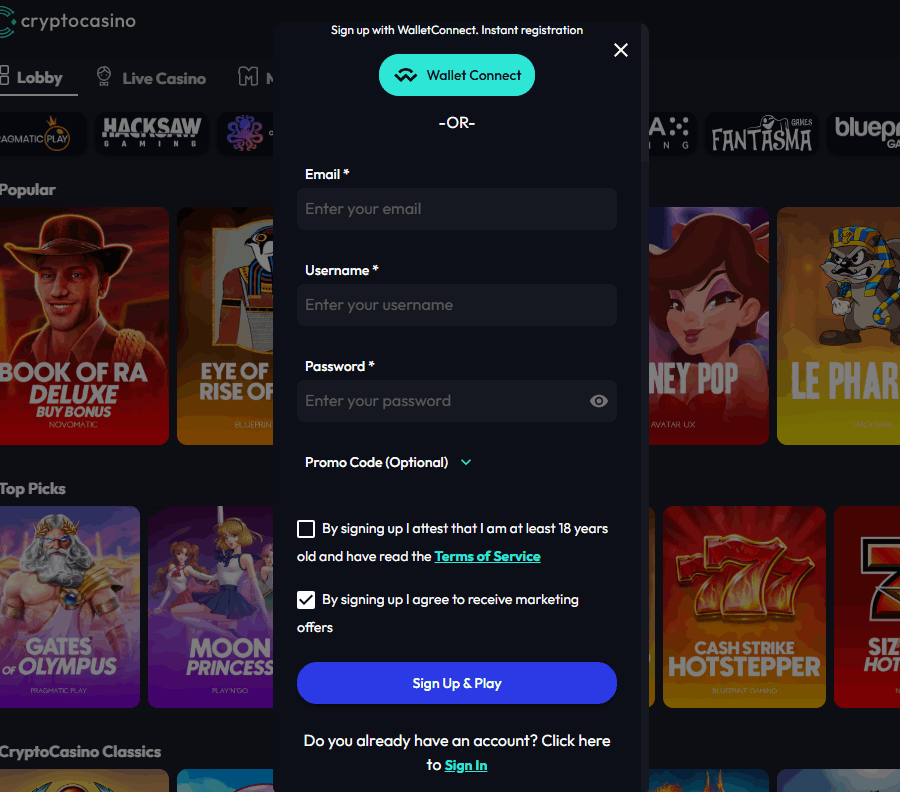Check the 18 years age attestation box
The height and width of the screenshot is (792, 900).
306,529
